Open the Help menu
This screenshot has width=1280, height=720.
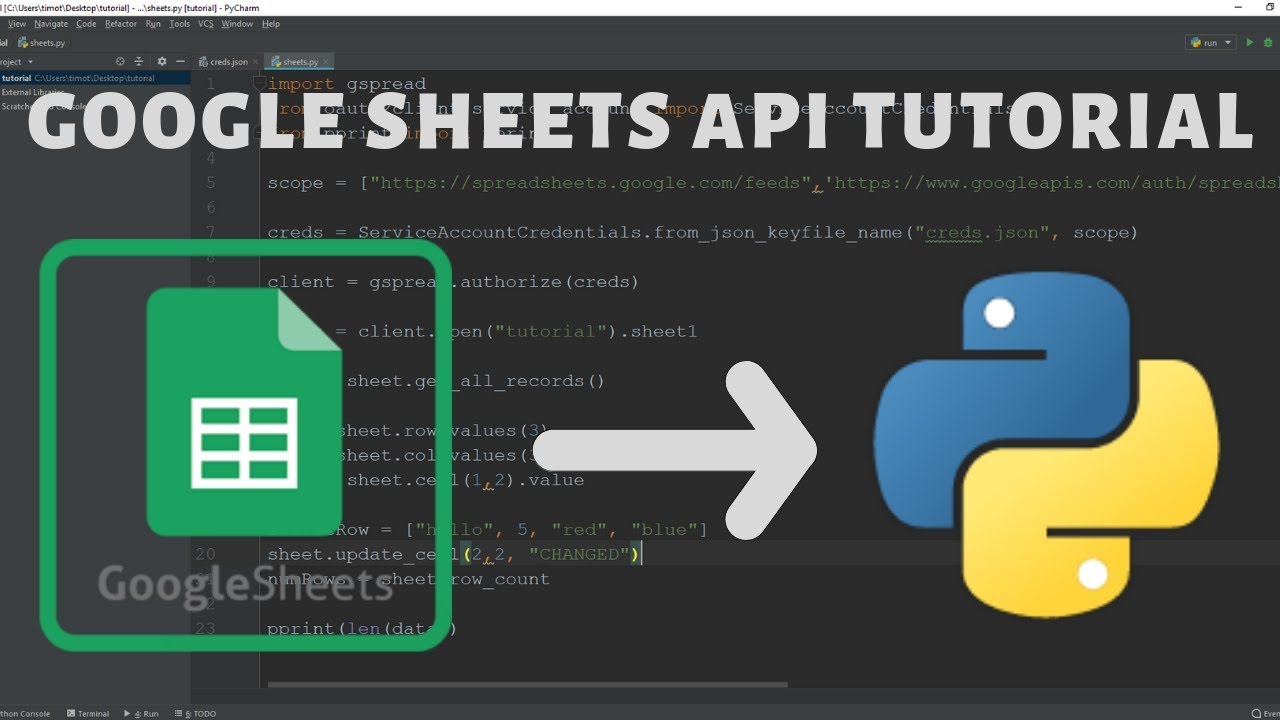point(270,23)
